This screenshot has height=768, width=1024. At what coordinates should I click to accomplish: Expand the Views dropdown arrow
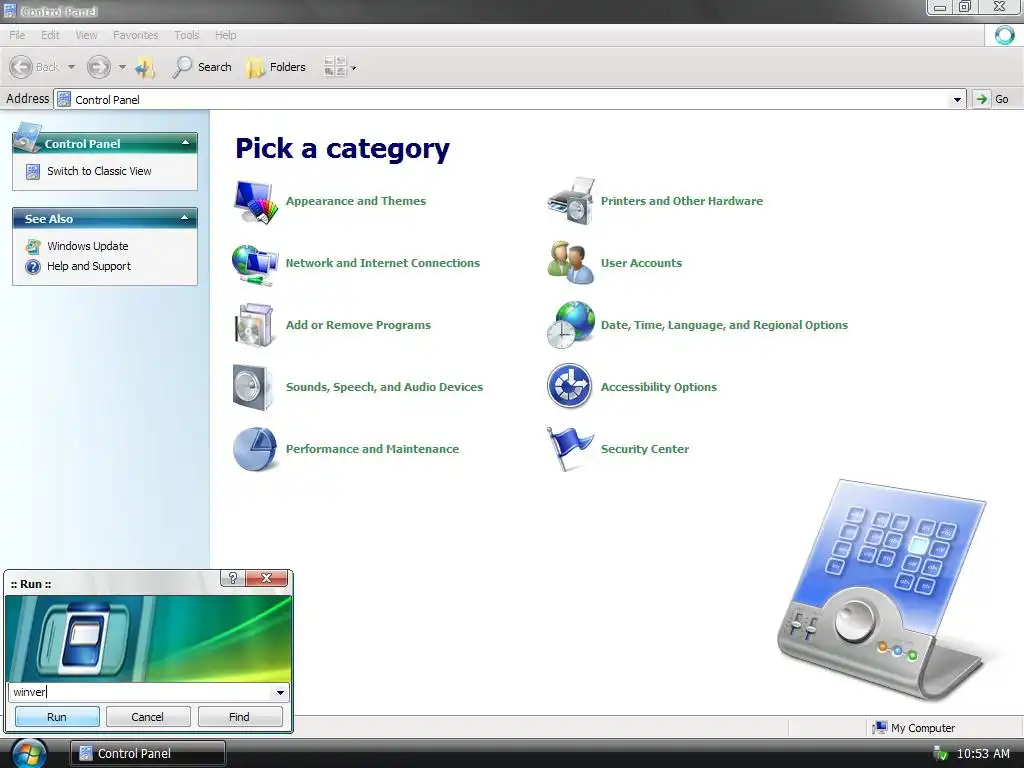(x=354, y=68)
